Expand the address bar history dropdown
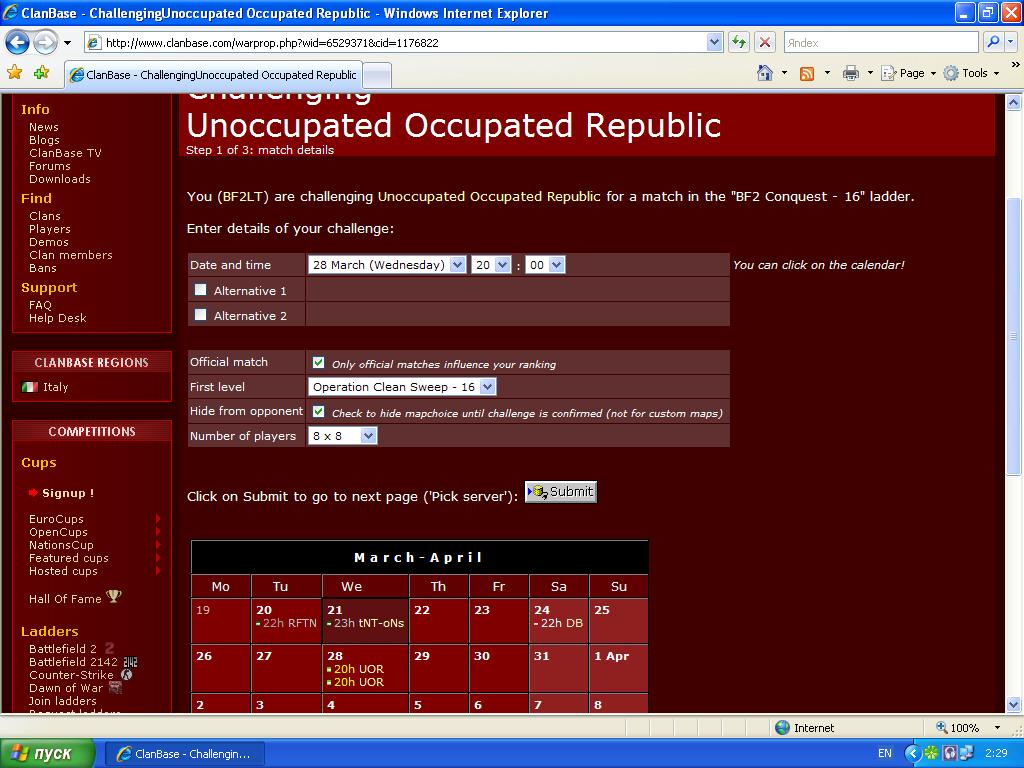1024x768 pixels. [x=714, y=42]
